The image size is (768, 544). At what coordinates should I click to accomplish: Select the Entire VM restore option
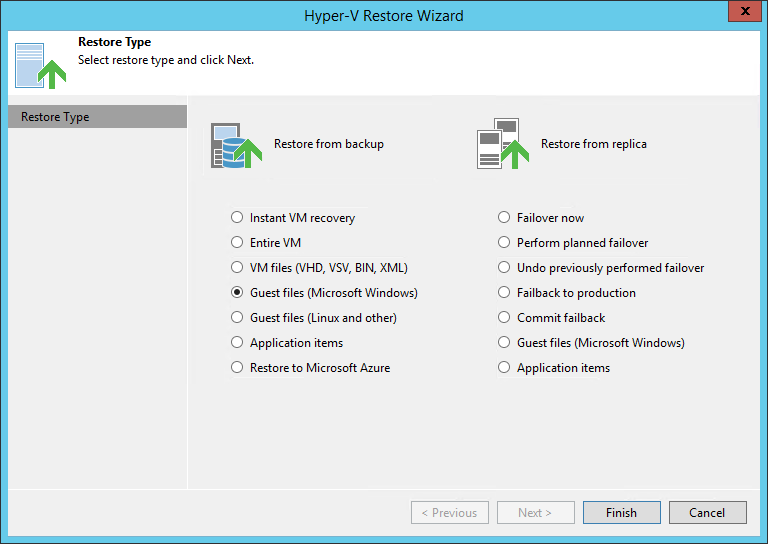[237, 243]
